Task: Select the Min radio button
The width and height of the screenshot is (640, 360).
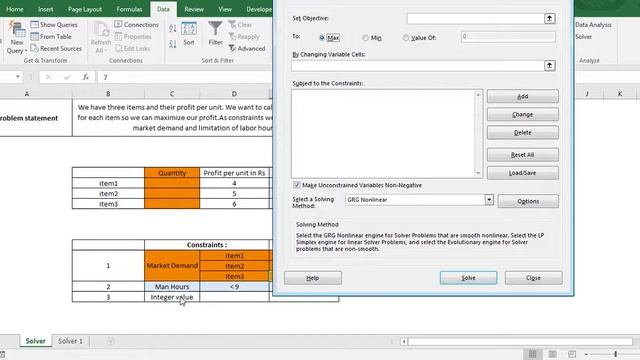Action: point(365,38)
